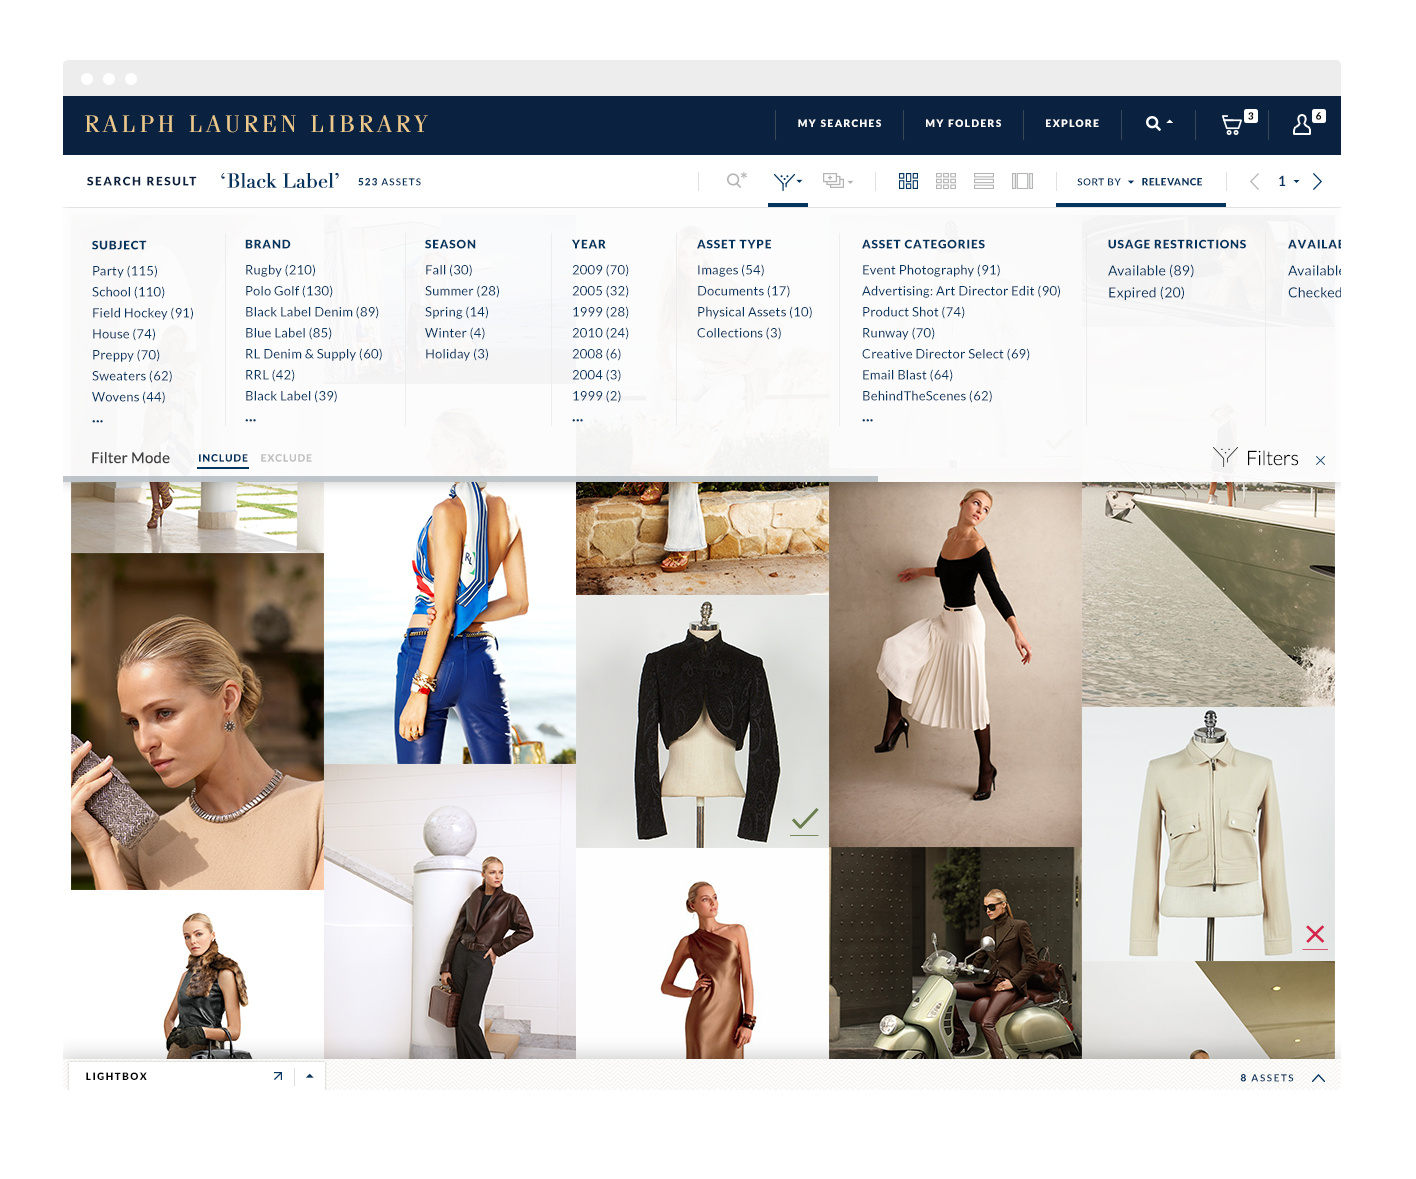Open the bronze satin dress photo
This screenshot has height=1179, width=1416.
point(702,953)
